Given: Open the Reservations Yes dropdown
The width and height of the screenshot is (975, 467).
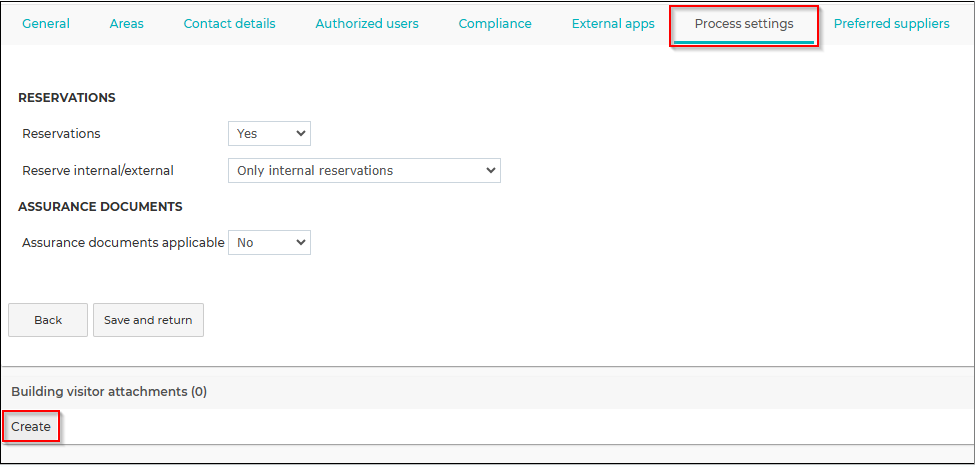Looking at the screenshot, I should pos(269,134).
